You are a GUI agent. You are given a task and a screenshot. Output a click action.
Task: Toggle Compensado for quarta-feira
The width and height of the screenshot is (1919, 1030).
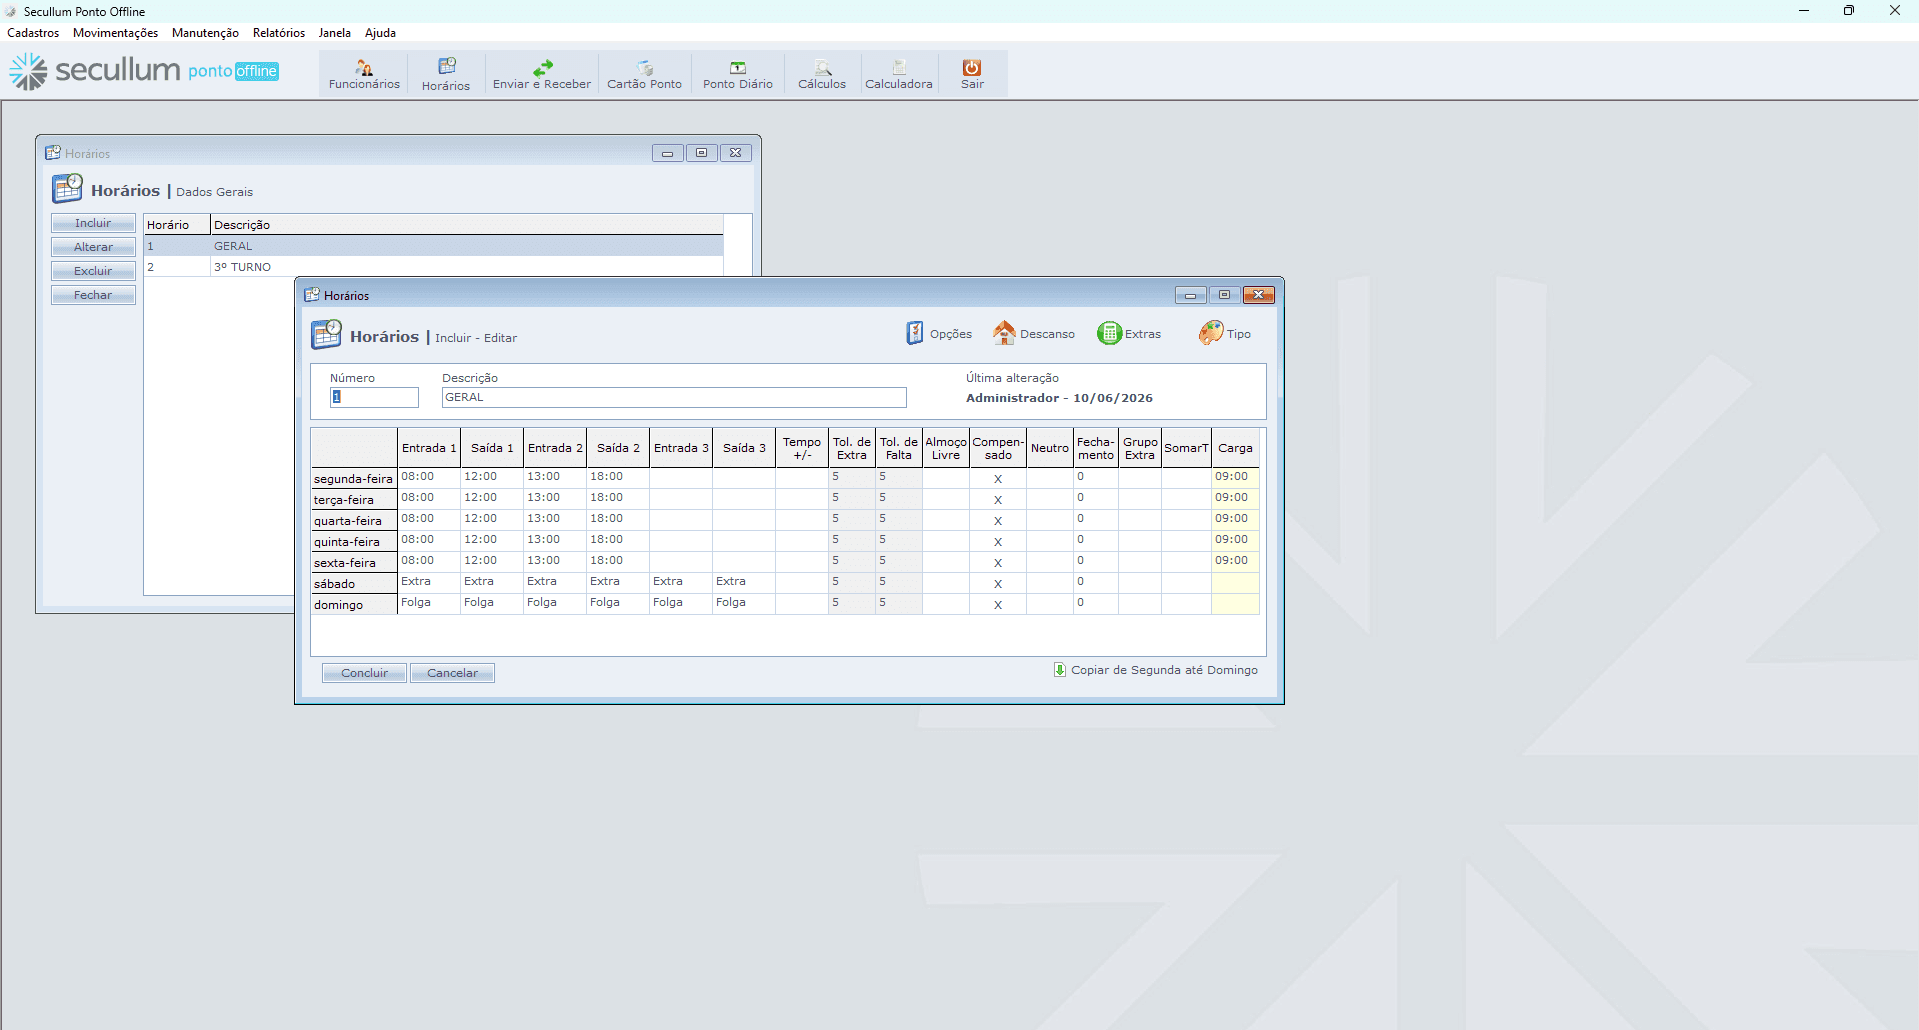(x=998, y=520)
